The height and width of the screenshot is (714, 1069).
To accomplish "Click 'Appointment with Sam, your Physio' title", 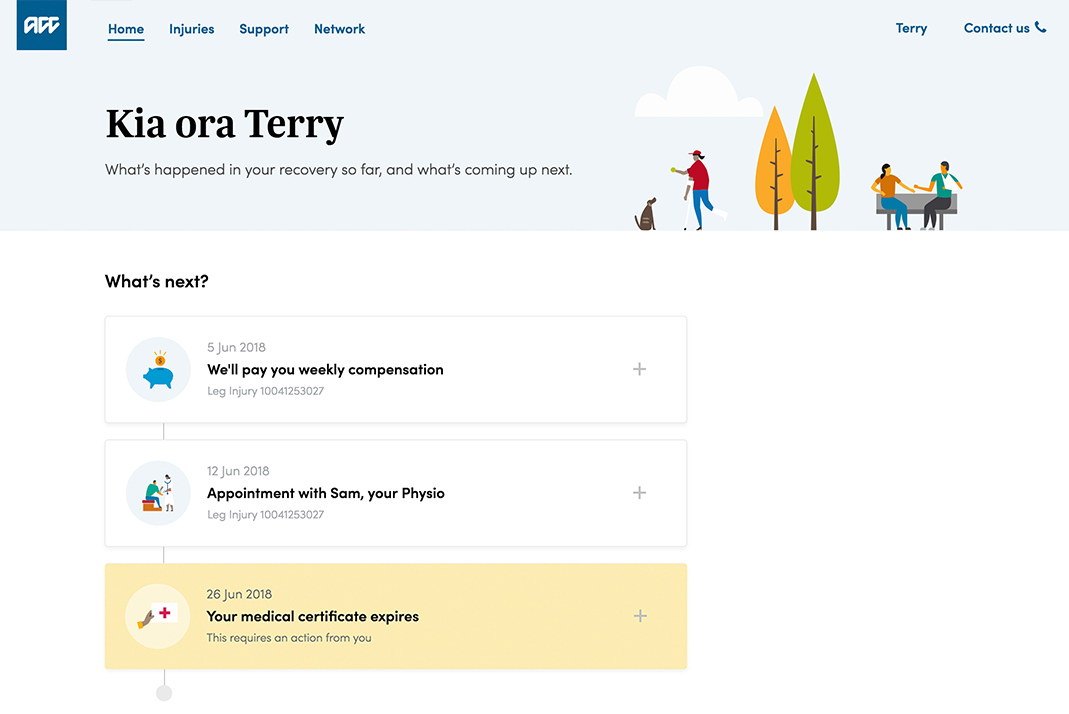I will [x=325, y=493].
